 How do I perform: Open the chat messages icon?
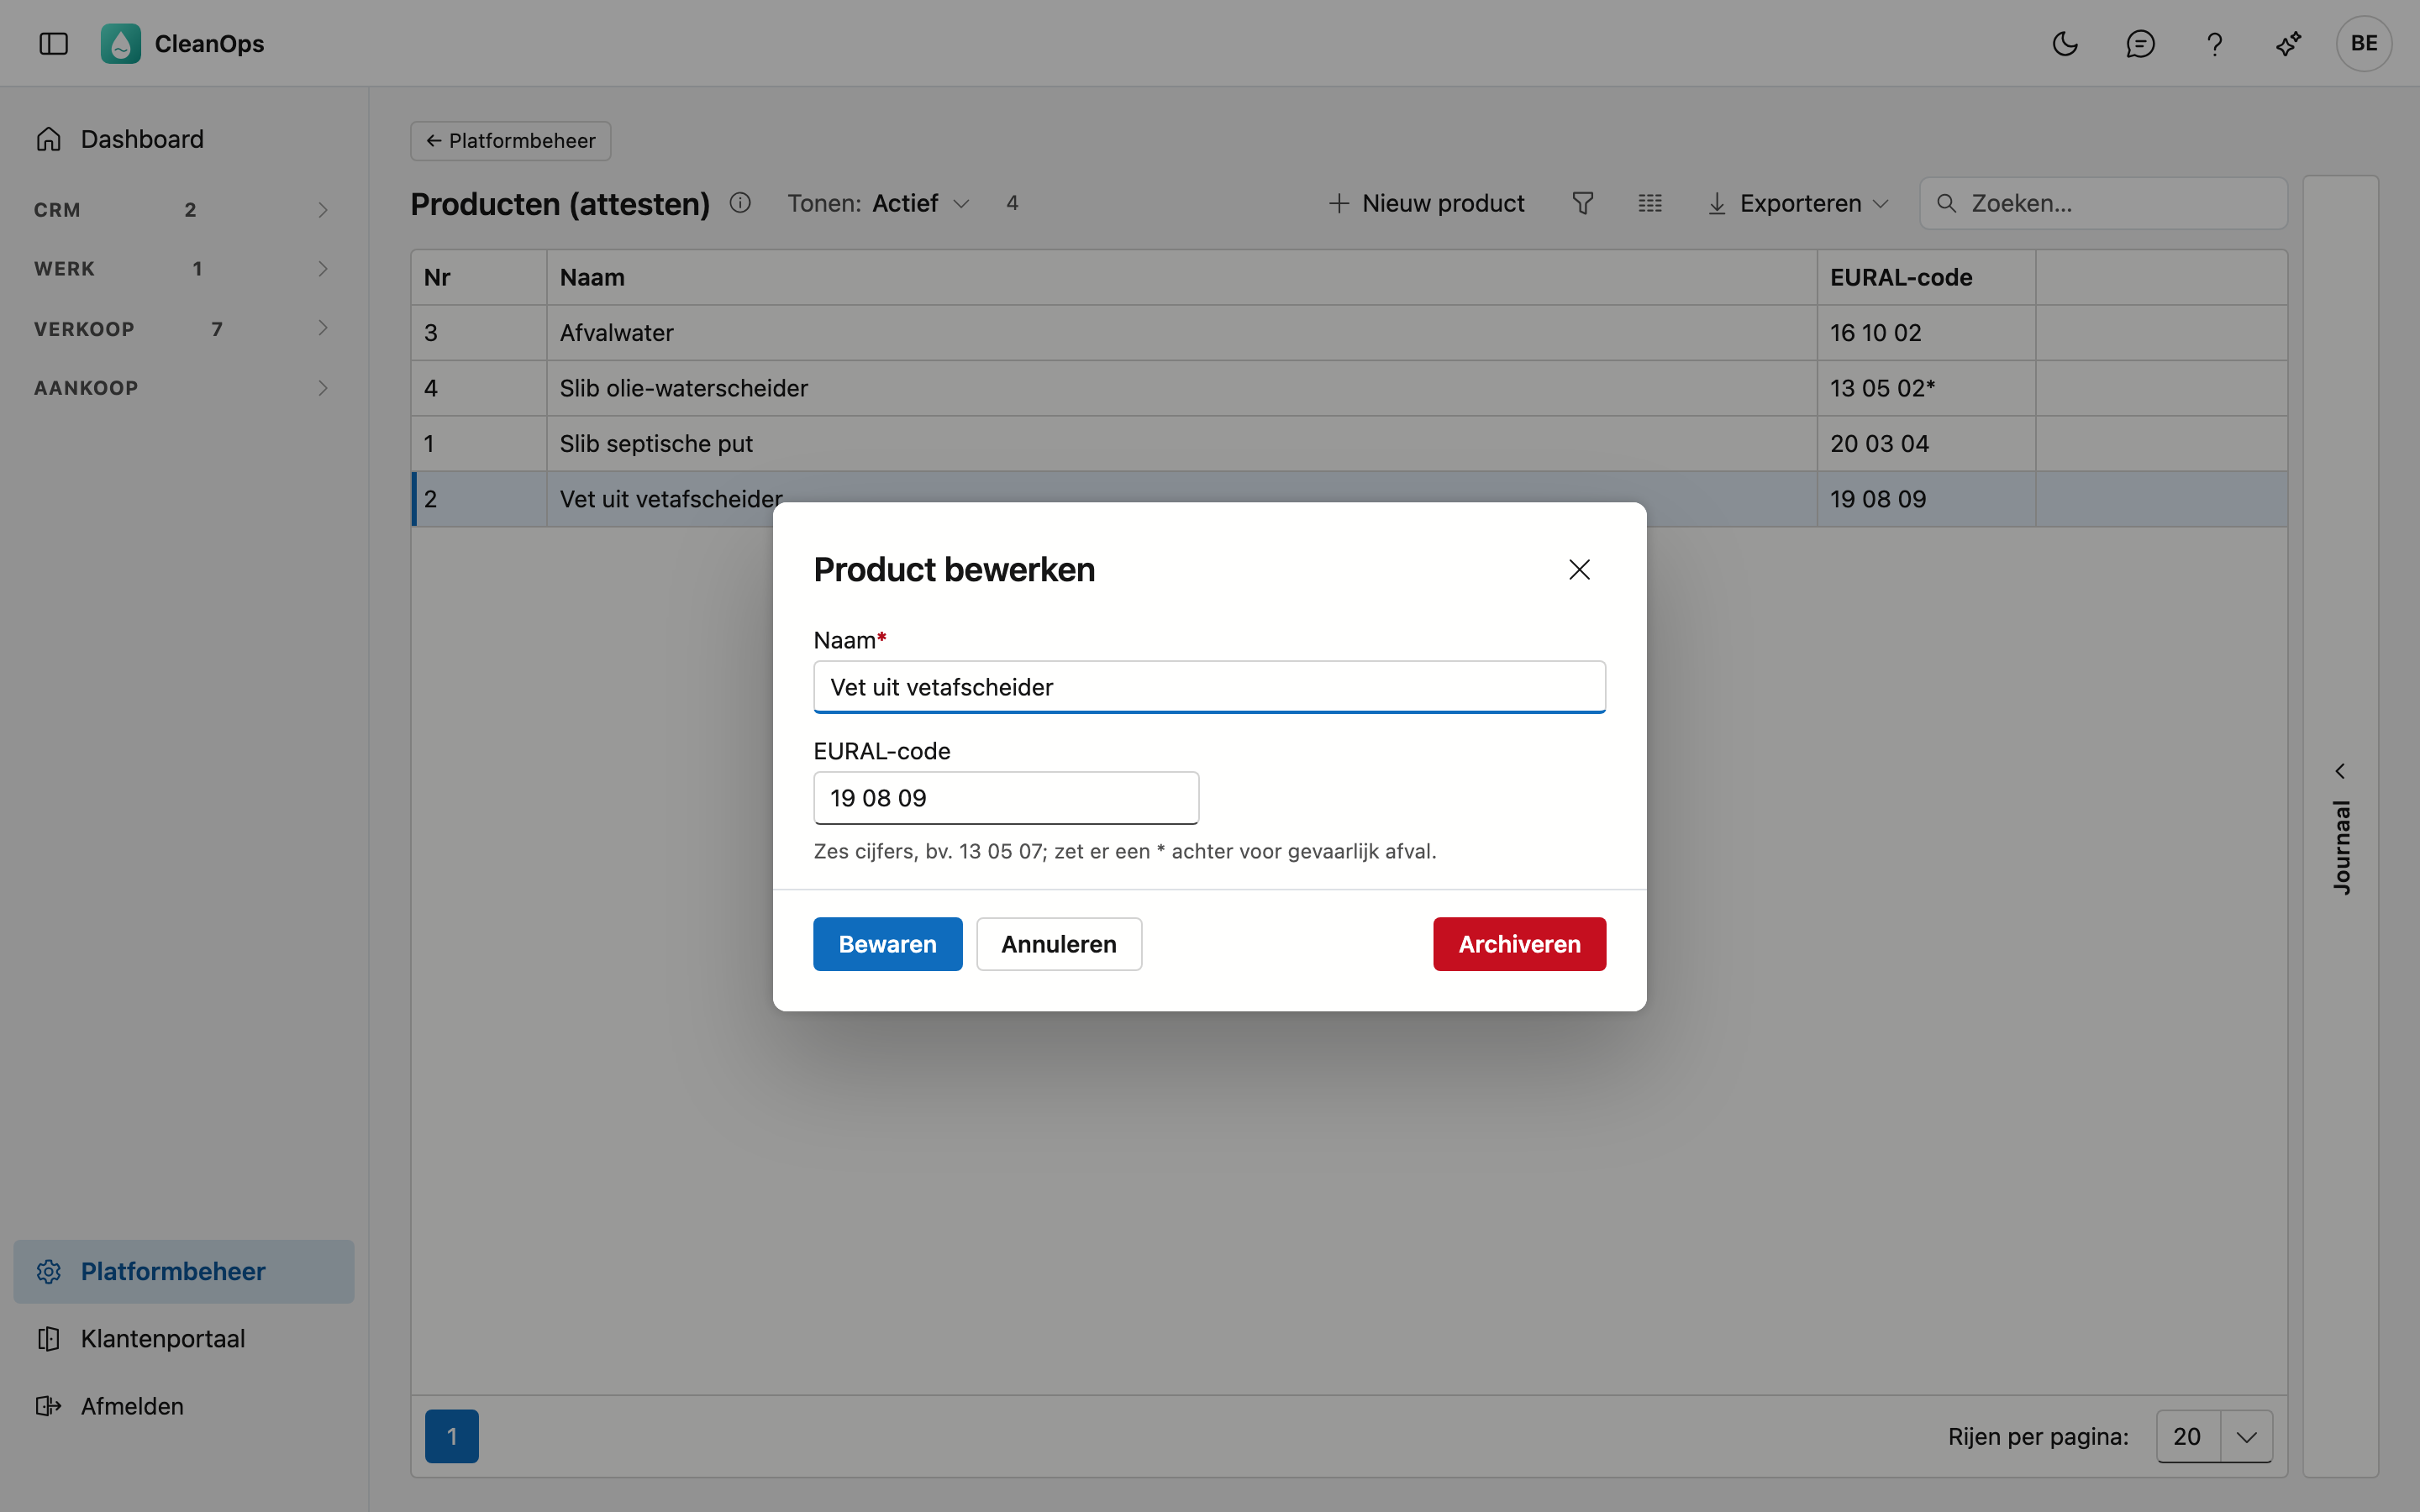pos(2140,43)
